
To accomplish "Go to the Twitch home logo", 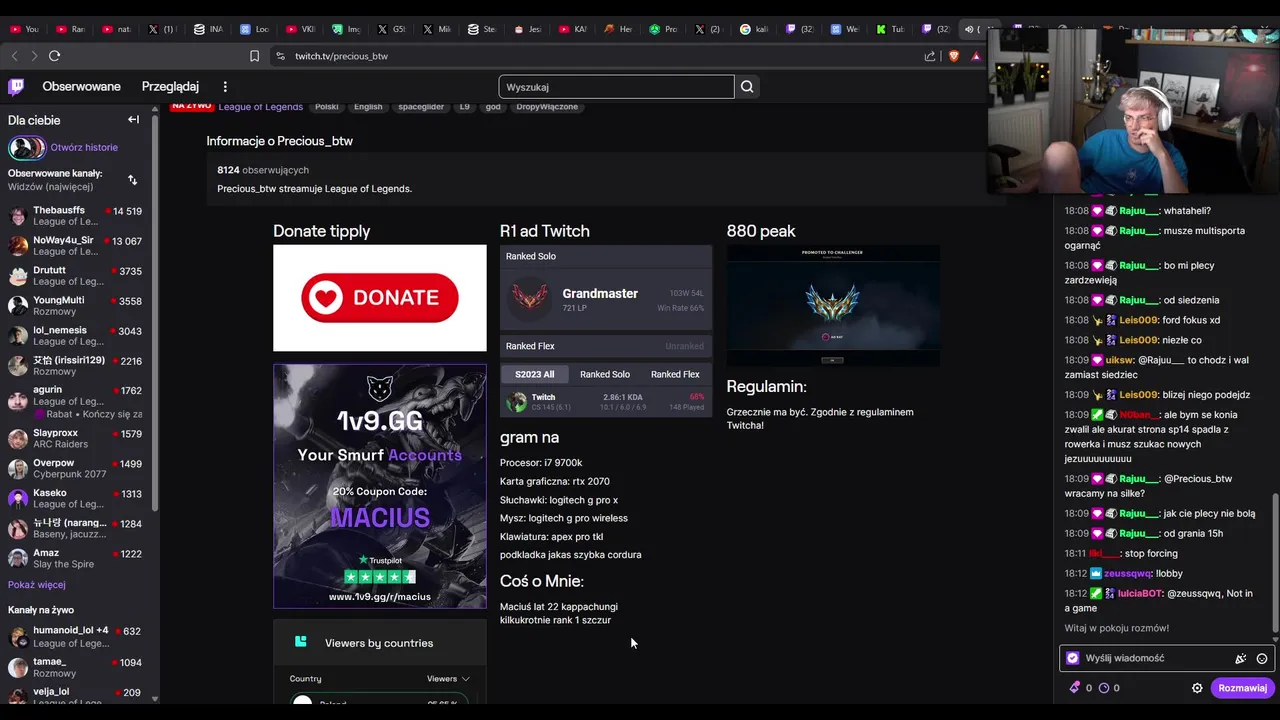I will tap(16, 87).
